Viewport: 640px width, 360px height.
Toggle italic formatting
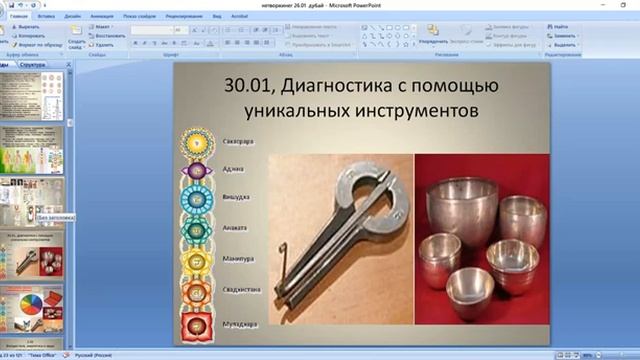(x=144, y=43)
